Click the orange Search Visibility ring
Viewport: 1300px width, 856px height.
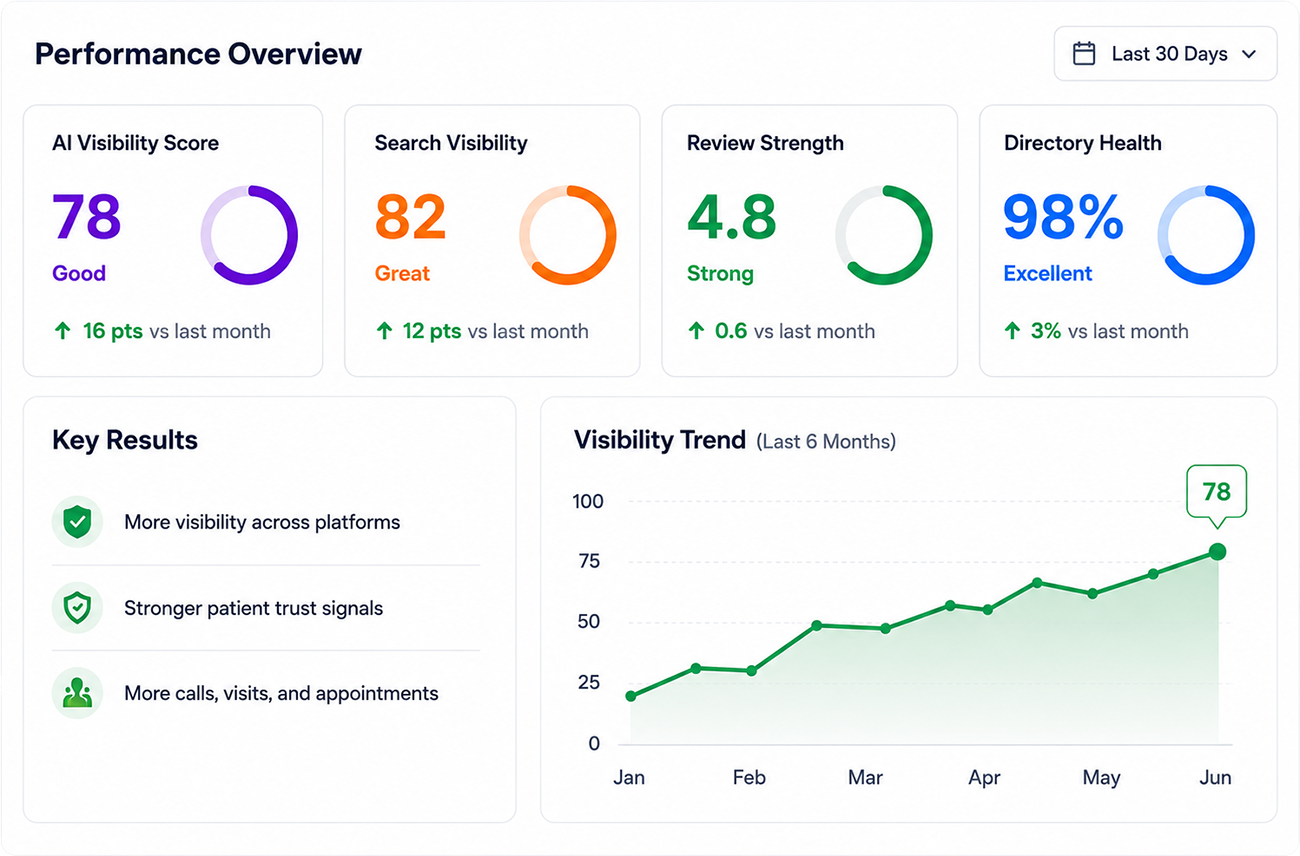pyautogui.click(x=568, y=235)
